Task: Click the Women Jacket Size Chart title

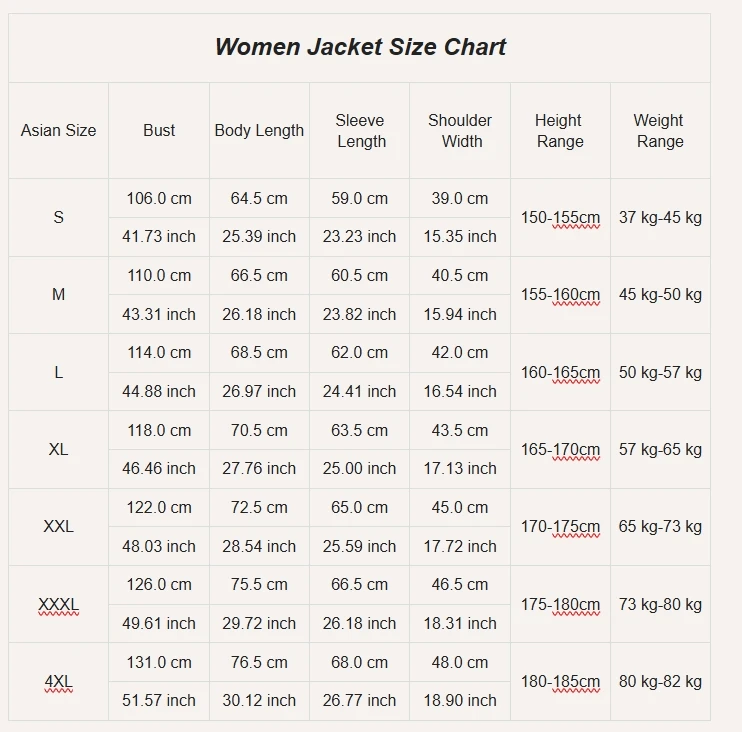Action: pos(360,47)
